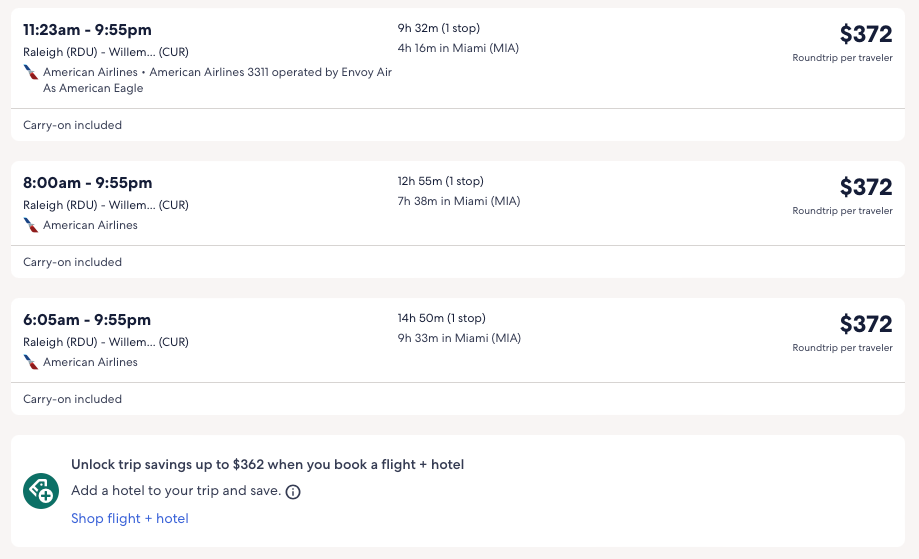This screenshot has width=919, height=559.
Task: Click the green flight + hotel bundle icon
Action: coord(41,491)
